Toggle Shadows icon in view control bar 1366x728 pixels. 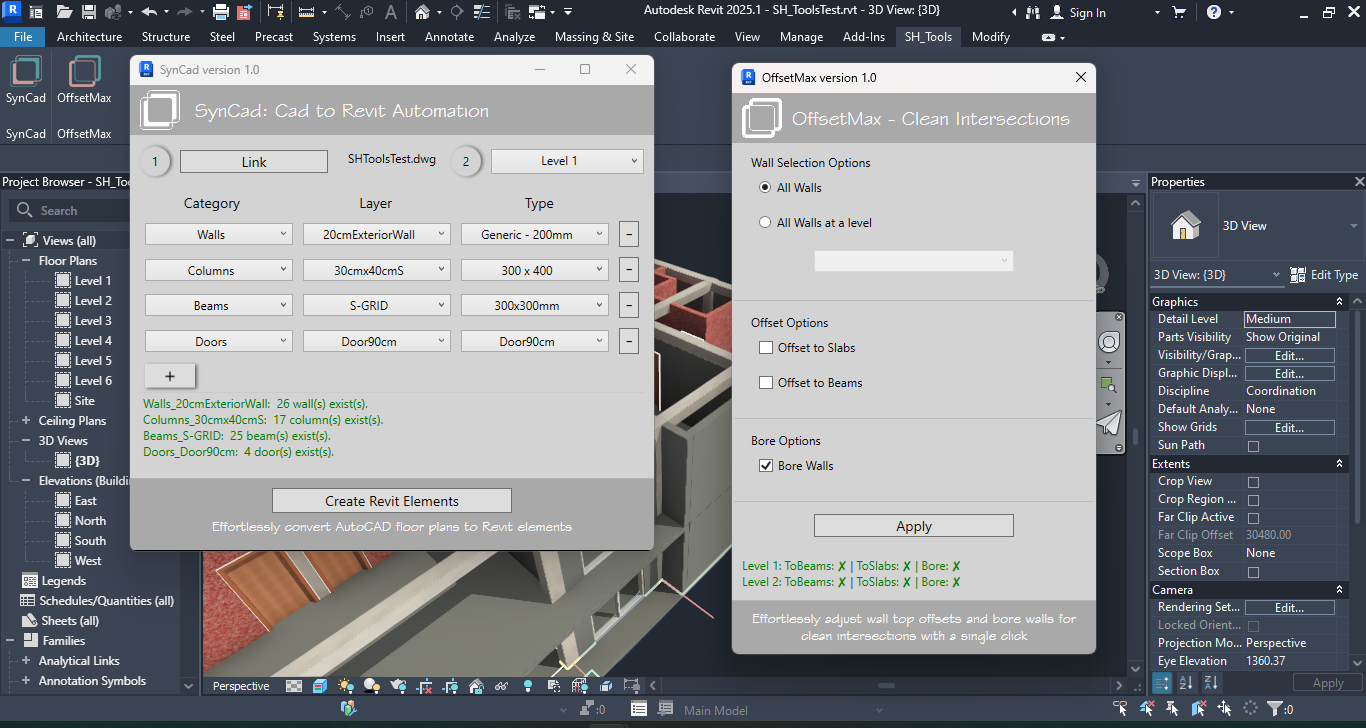tap(371, 686)
